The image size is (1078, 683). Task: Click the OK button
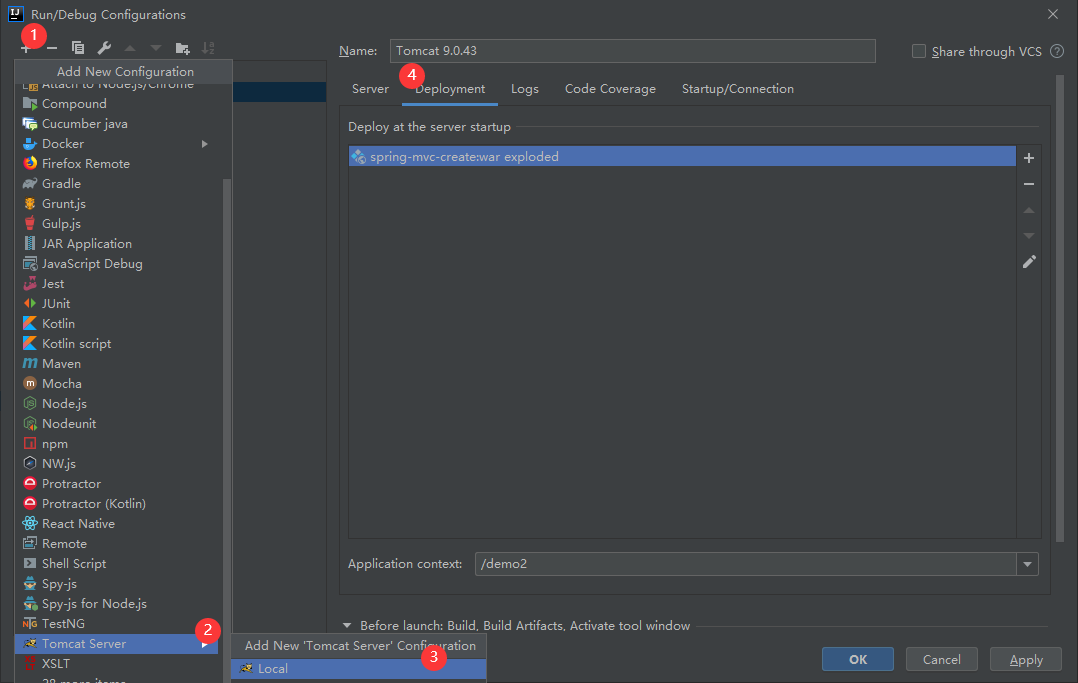pos(857,659)
